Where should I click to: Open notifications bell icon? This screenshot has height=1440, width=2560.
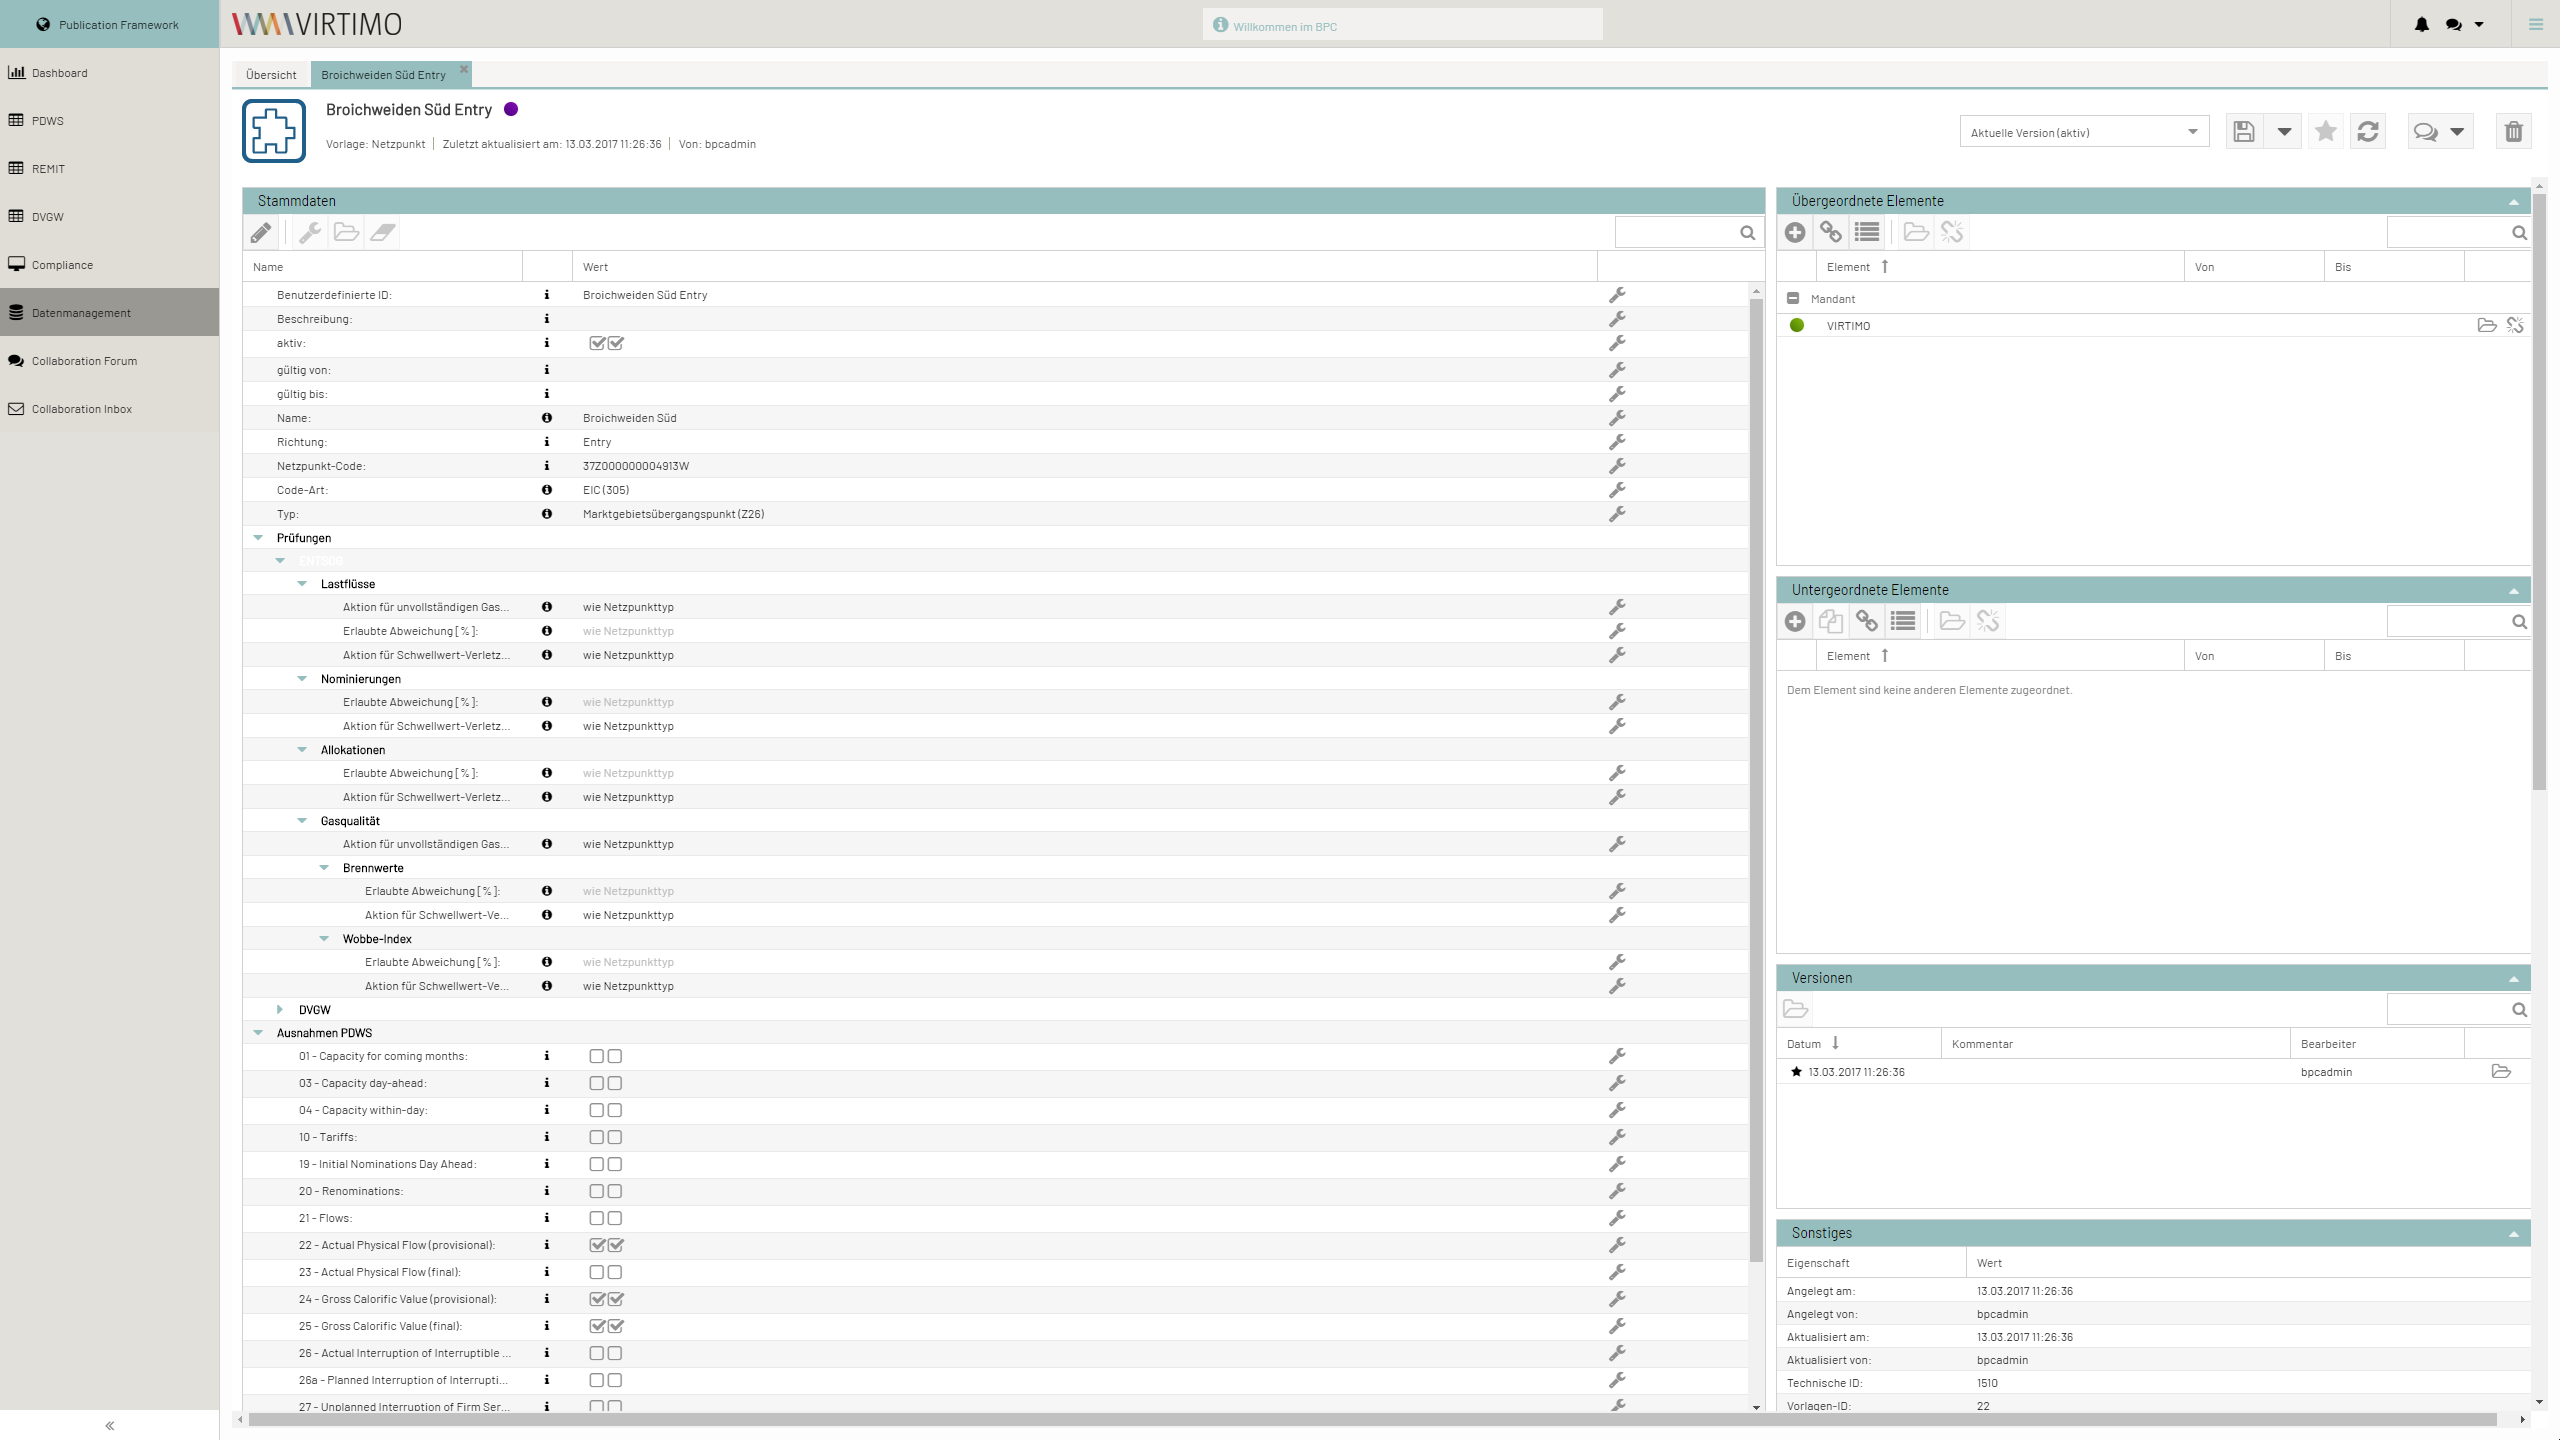(x=2422, y=25)
